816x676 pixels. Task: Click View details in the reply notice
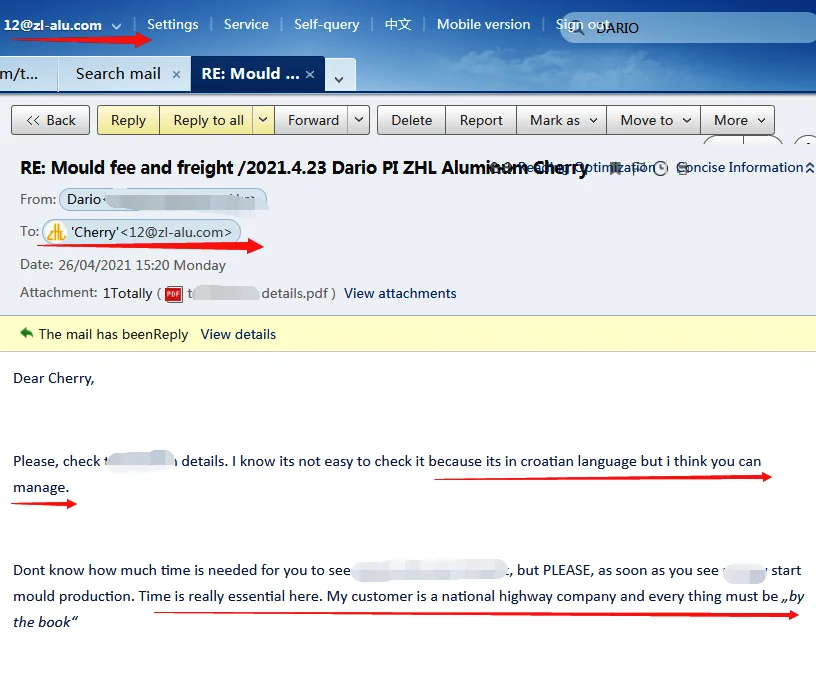pos(238,334)
